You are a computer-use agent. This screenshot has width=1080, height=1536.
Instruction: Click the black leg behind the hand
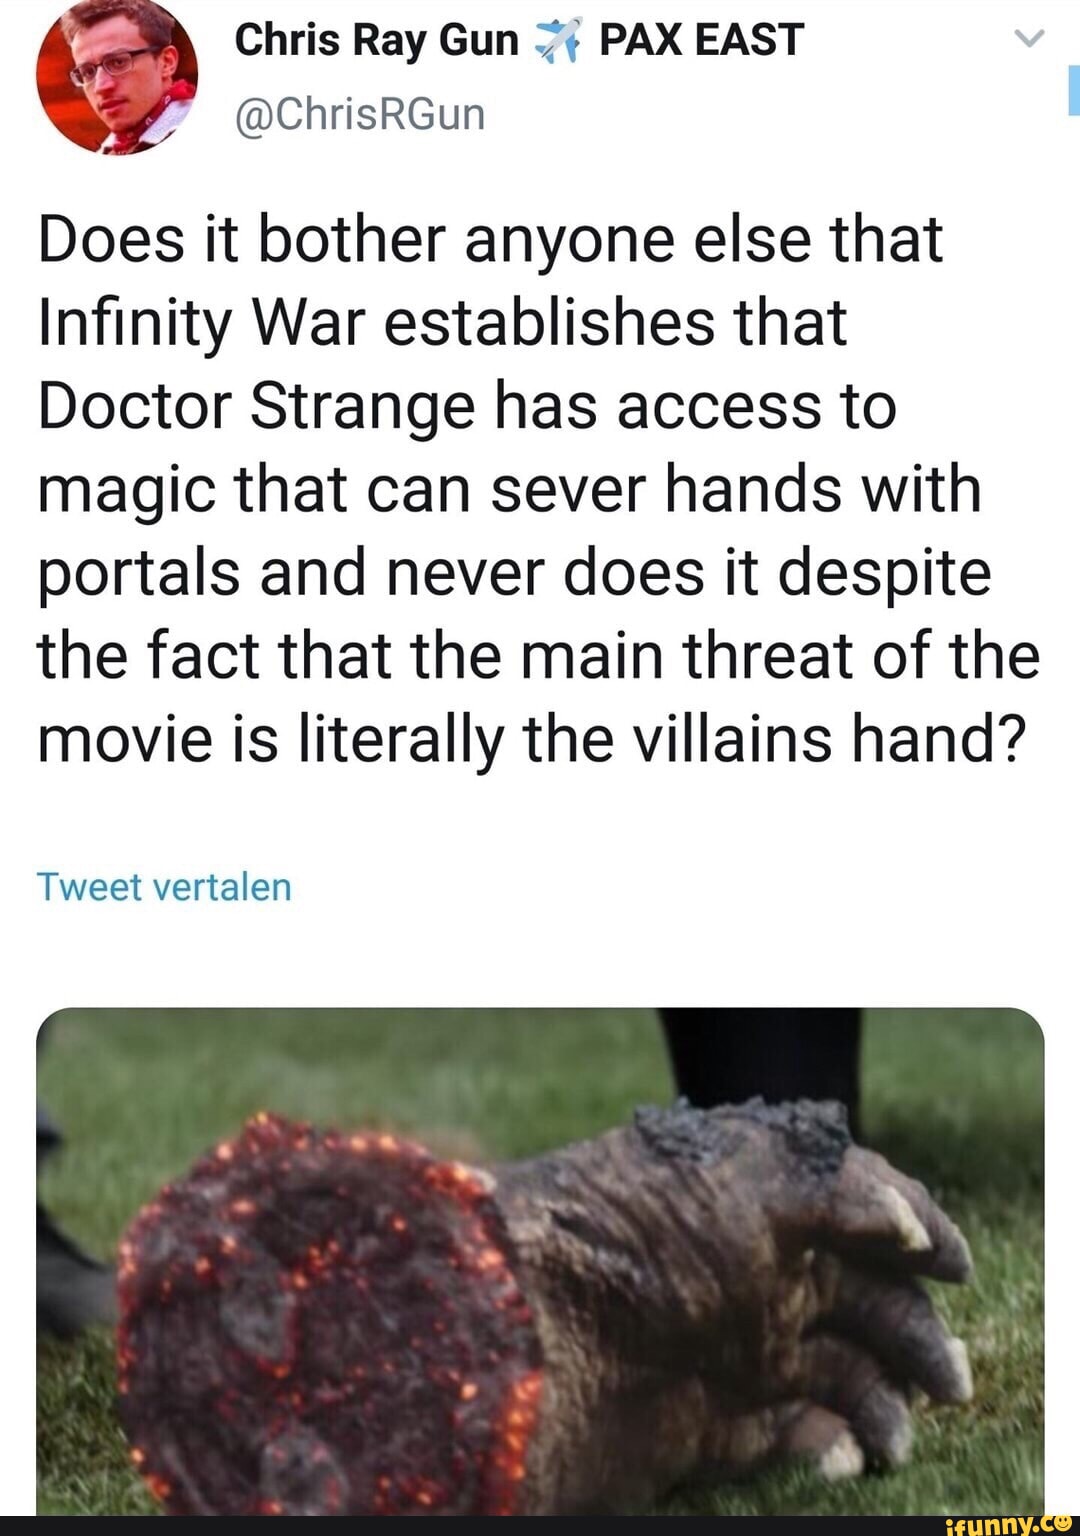tap(760, 1060)
